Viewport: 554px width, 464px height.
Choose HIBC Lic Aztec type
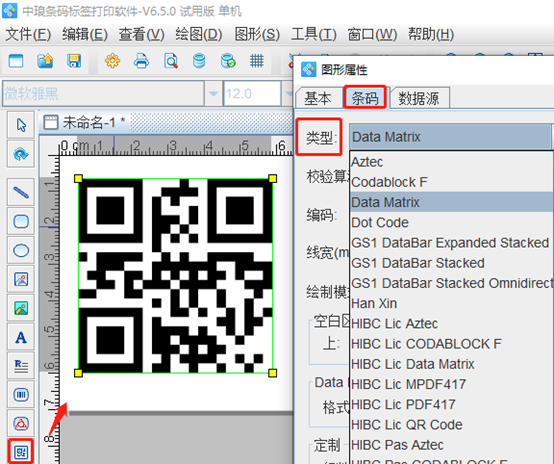coord(452,323)
